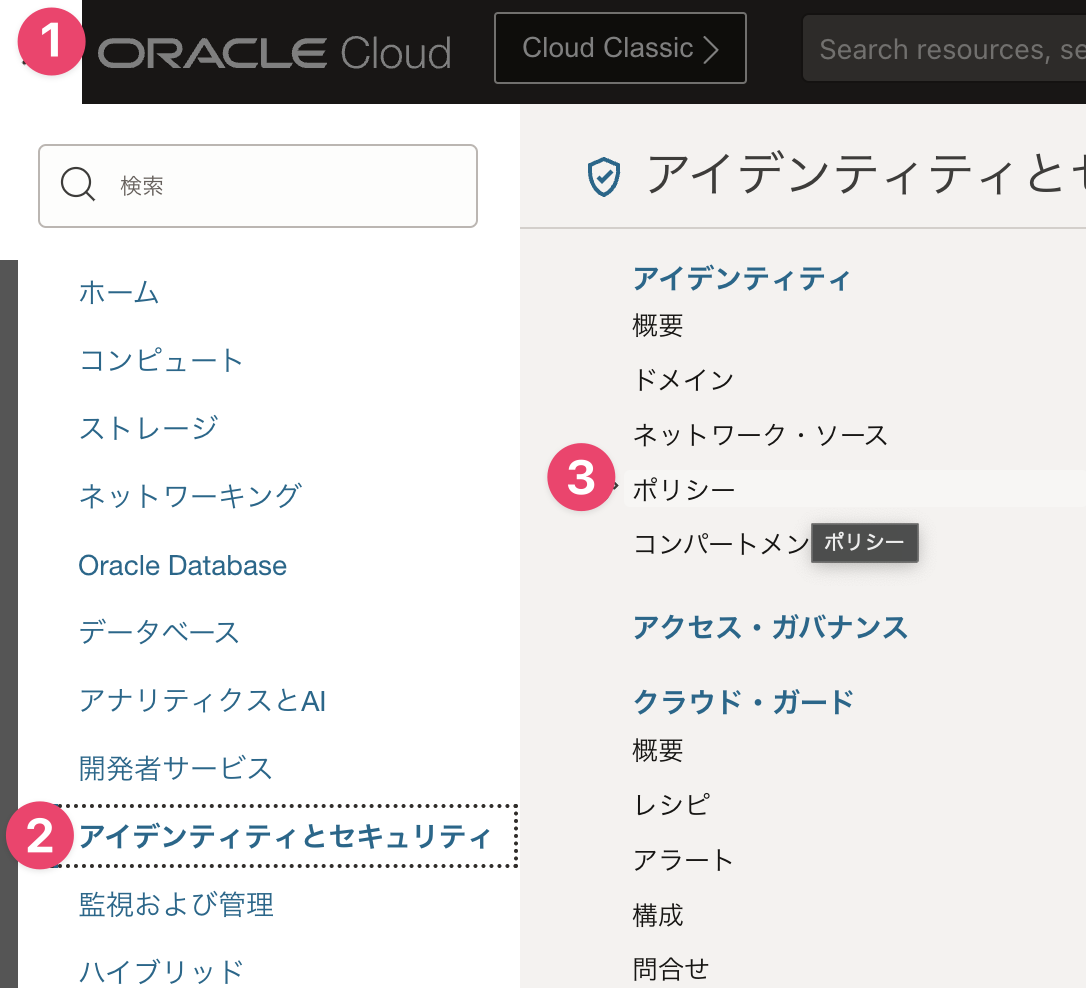Select Oracle Database in the menu
Viewport: 1086px width, 988px height.
point(182,565)
